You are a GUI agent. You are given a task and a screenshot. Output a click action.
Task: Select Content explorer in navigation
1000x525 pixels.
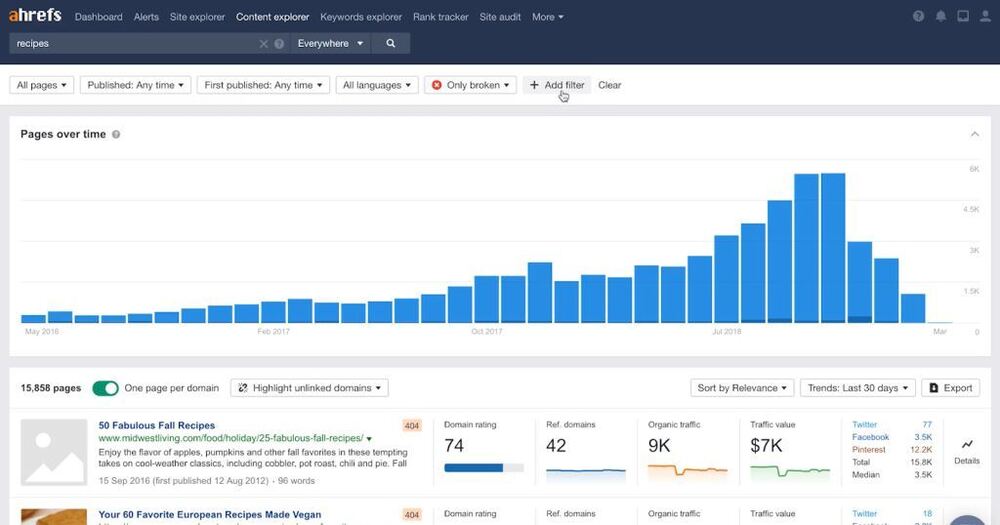tap(272, 17)
